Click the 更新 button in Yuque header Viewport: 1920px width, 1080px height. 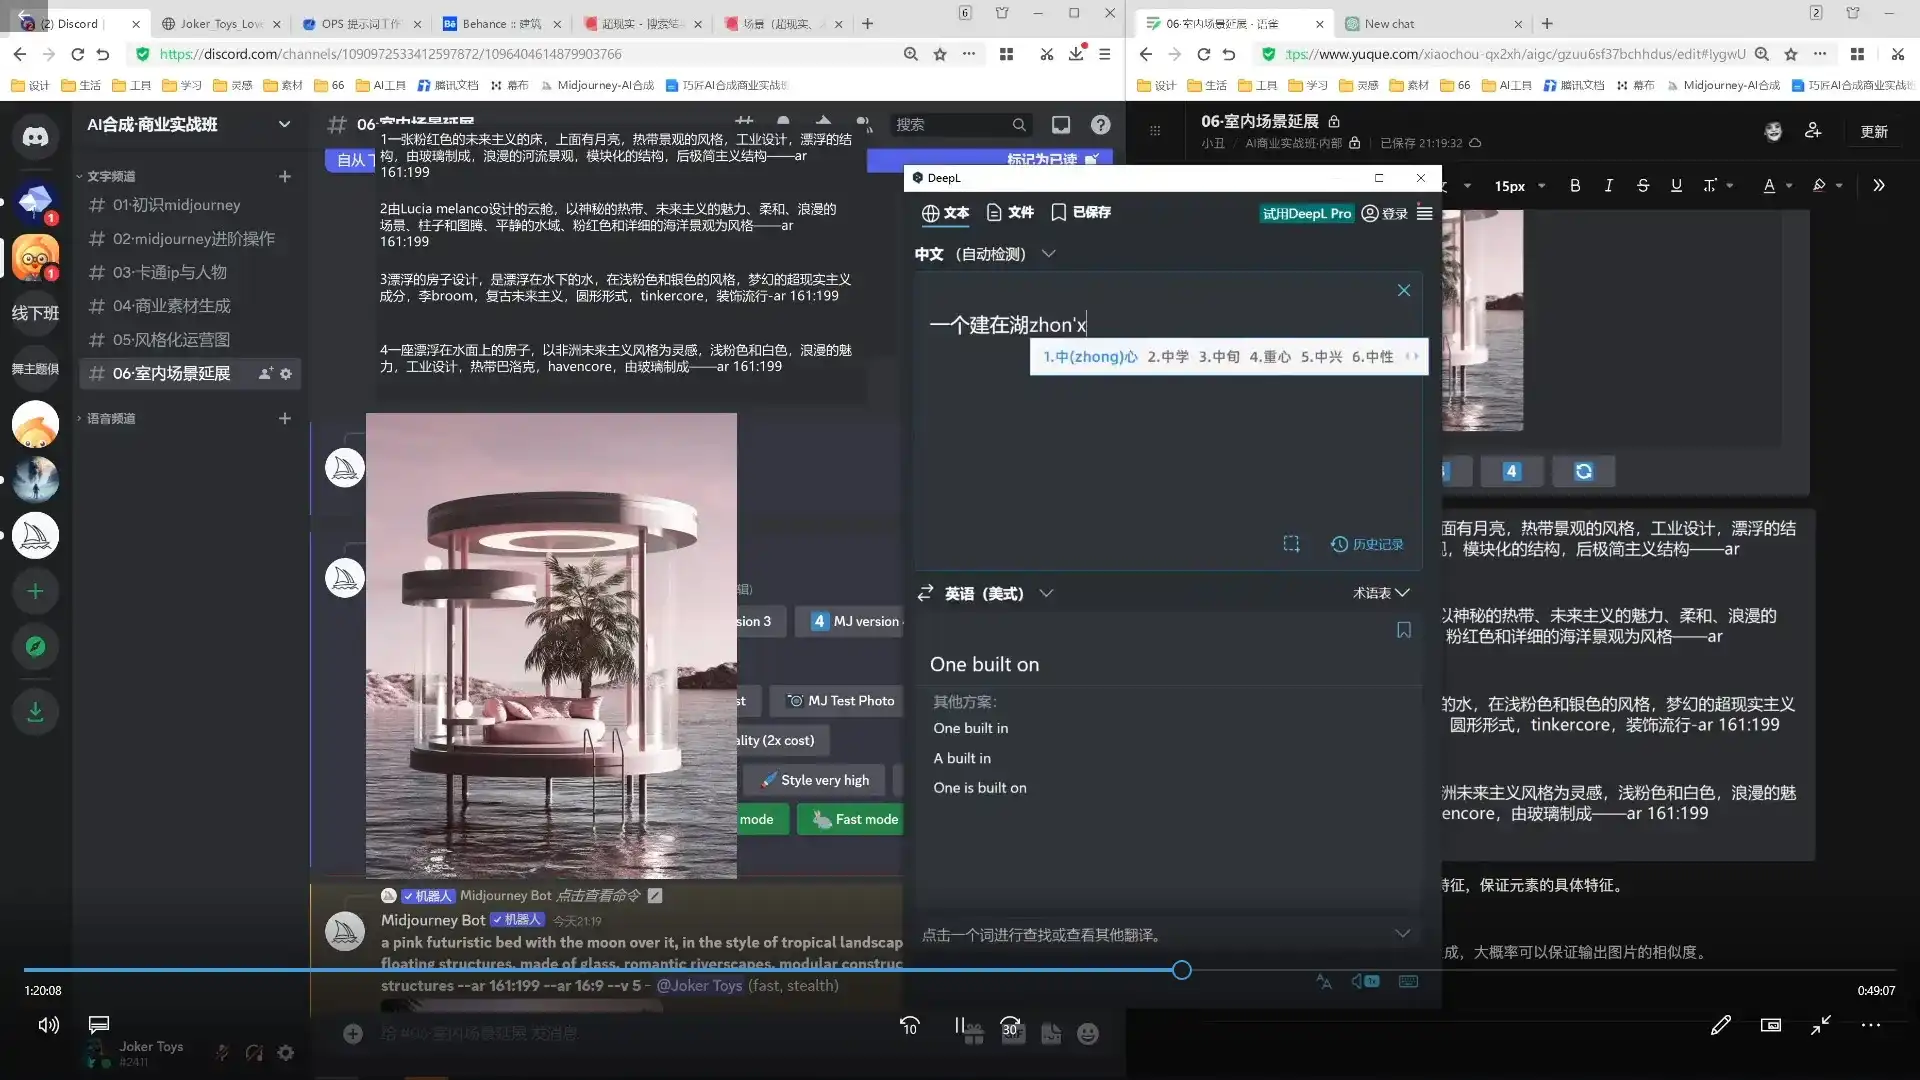tap(1876, 131)
